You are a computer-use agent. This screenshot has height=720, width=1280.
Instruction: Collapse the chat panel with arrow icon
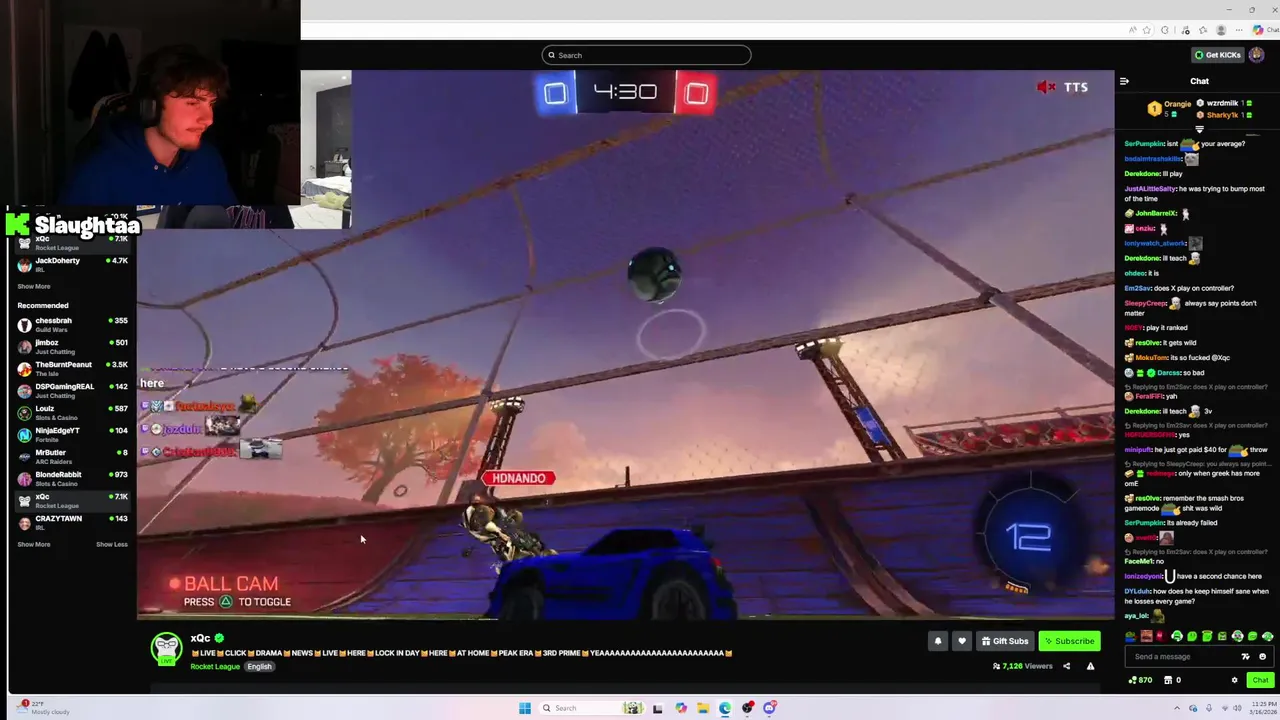pos(1124,81)
